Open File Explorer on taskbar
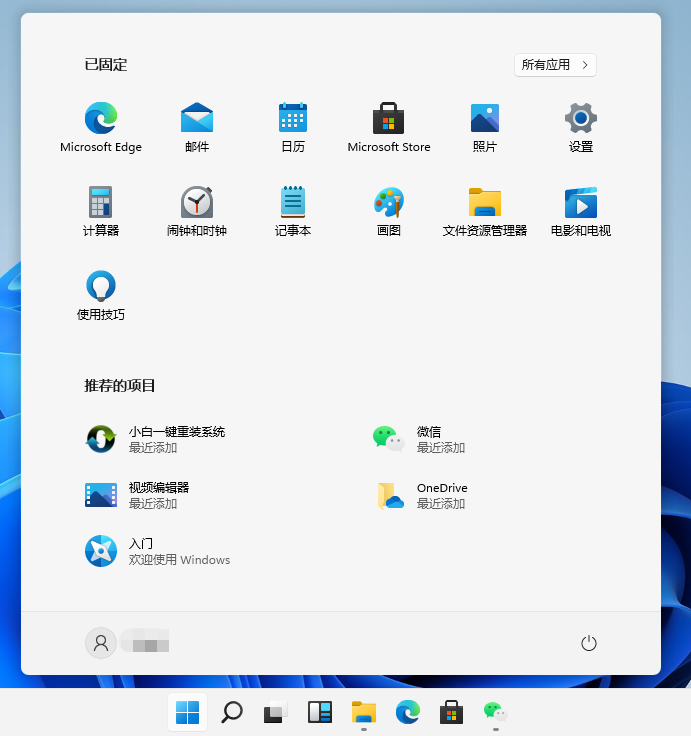Viewport: 691px width, 736px height. click(364, 712)
